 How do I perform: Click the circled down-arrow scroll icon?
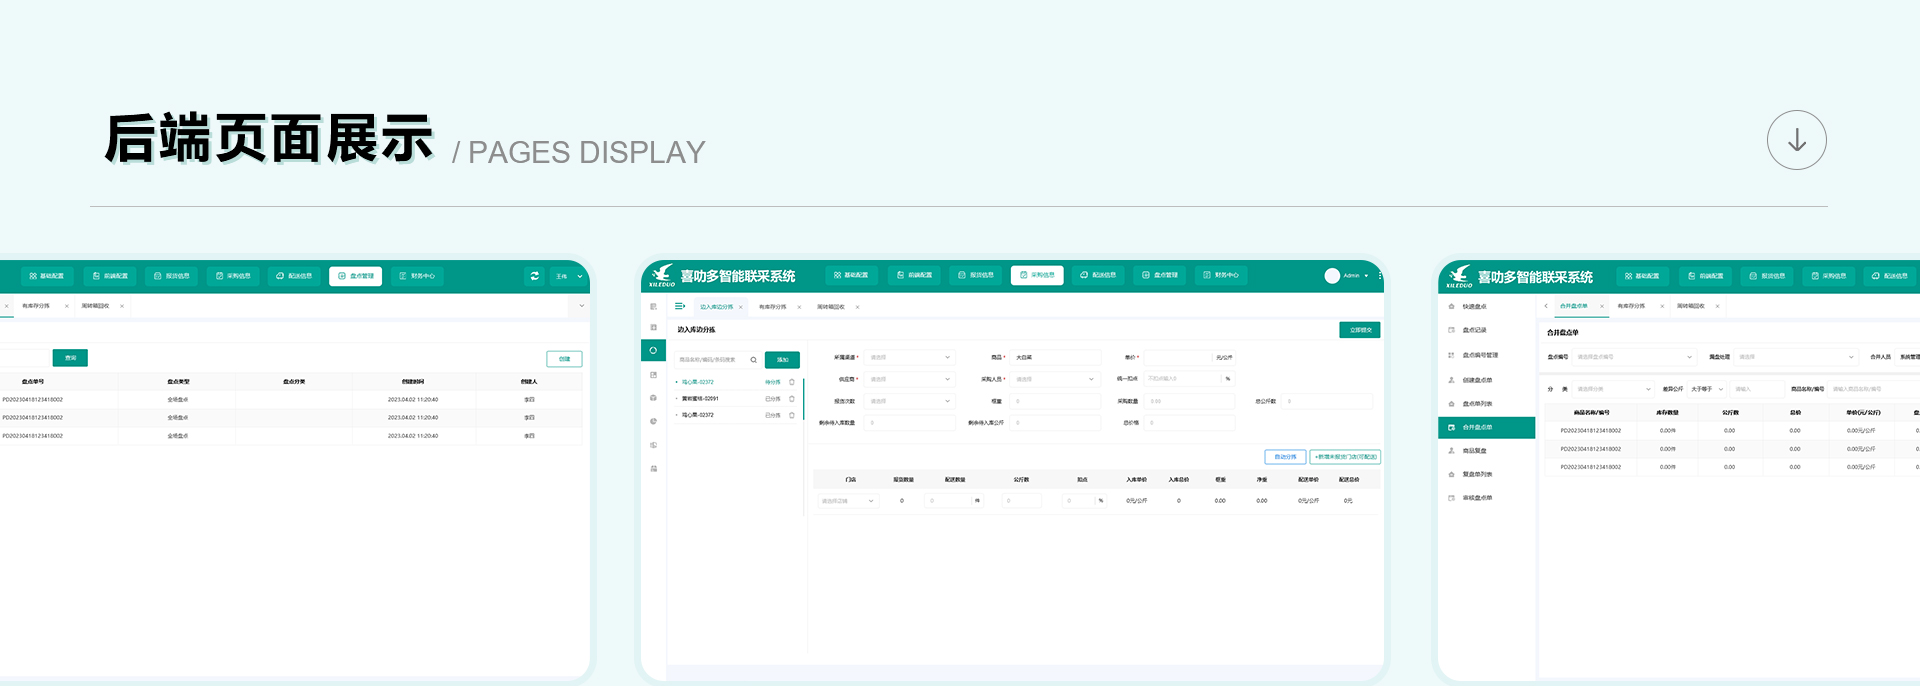pos(1796,140)
